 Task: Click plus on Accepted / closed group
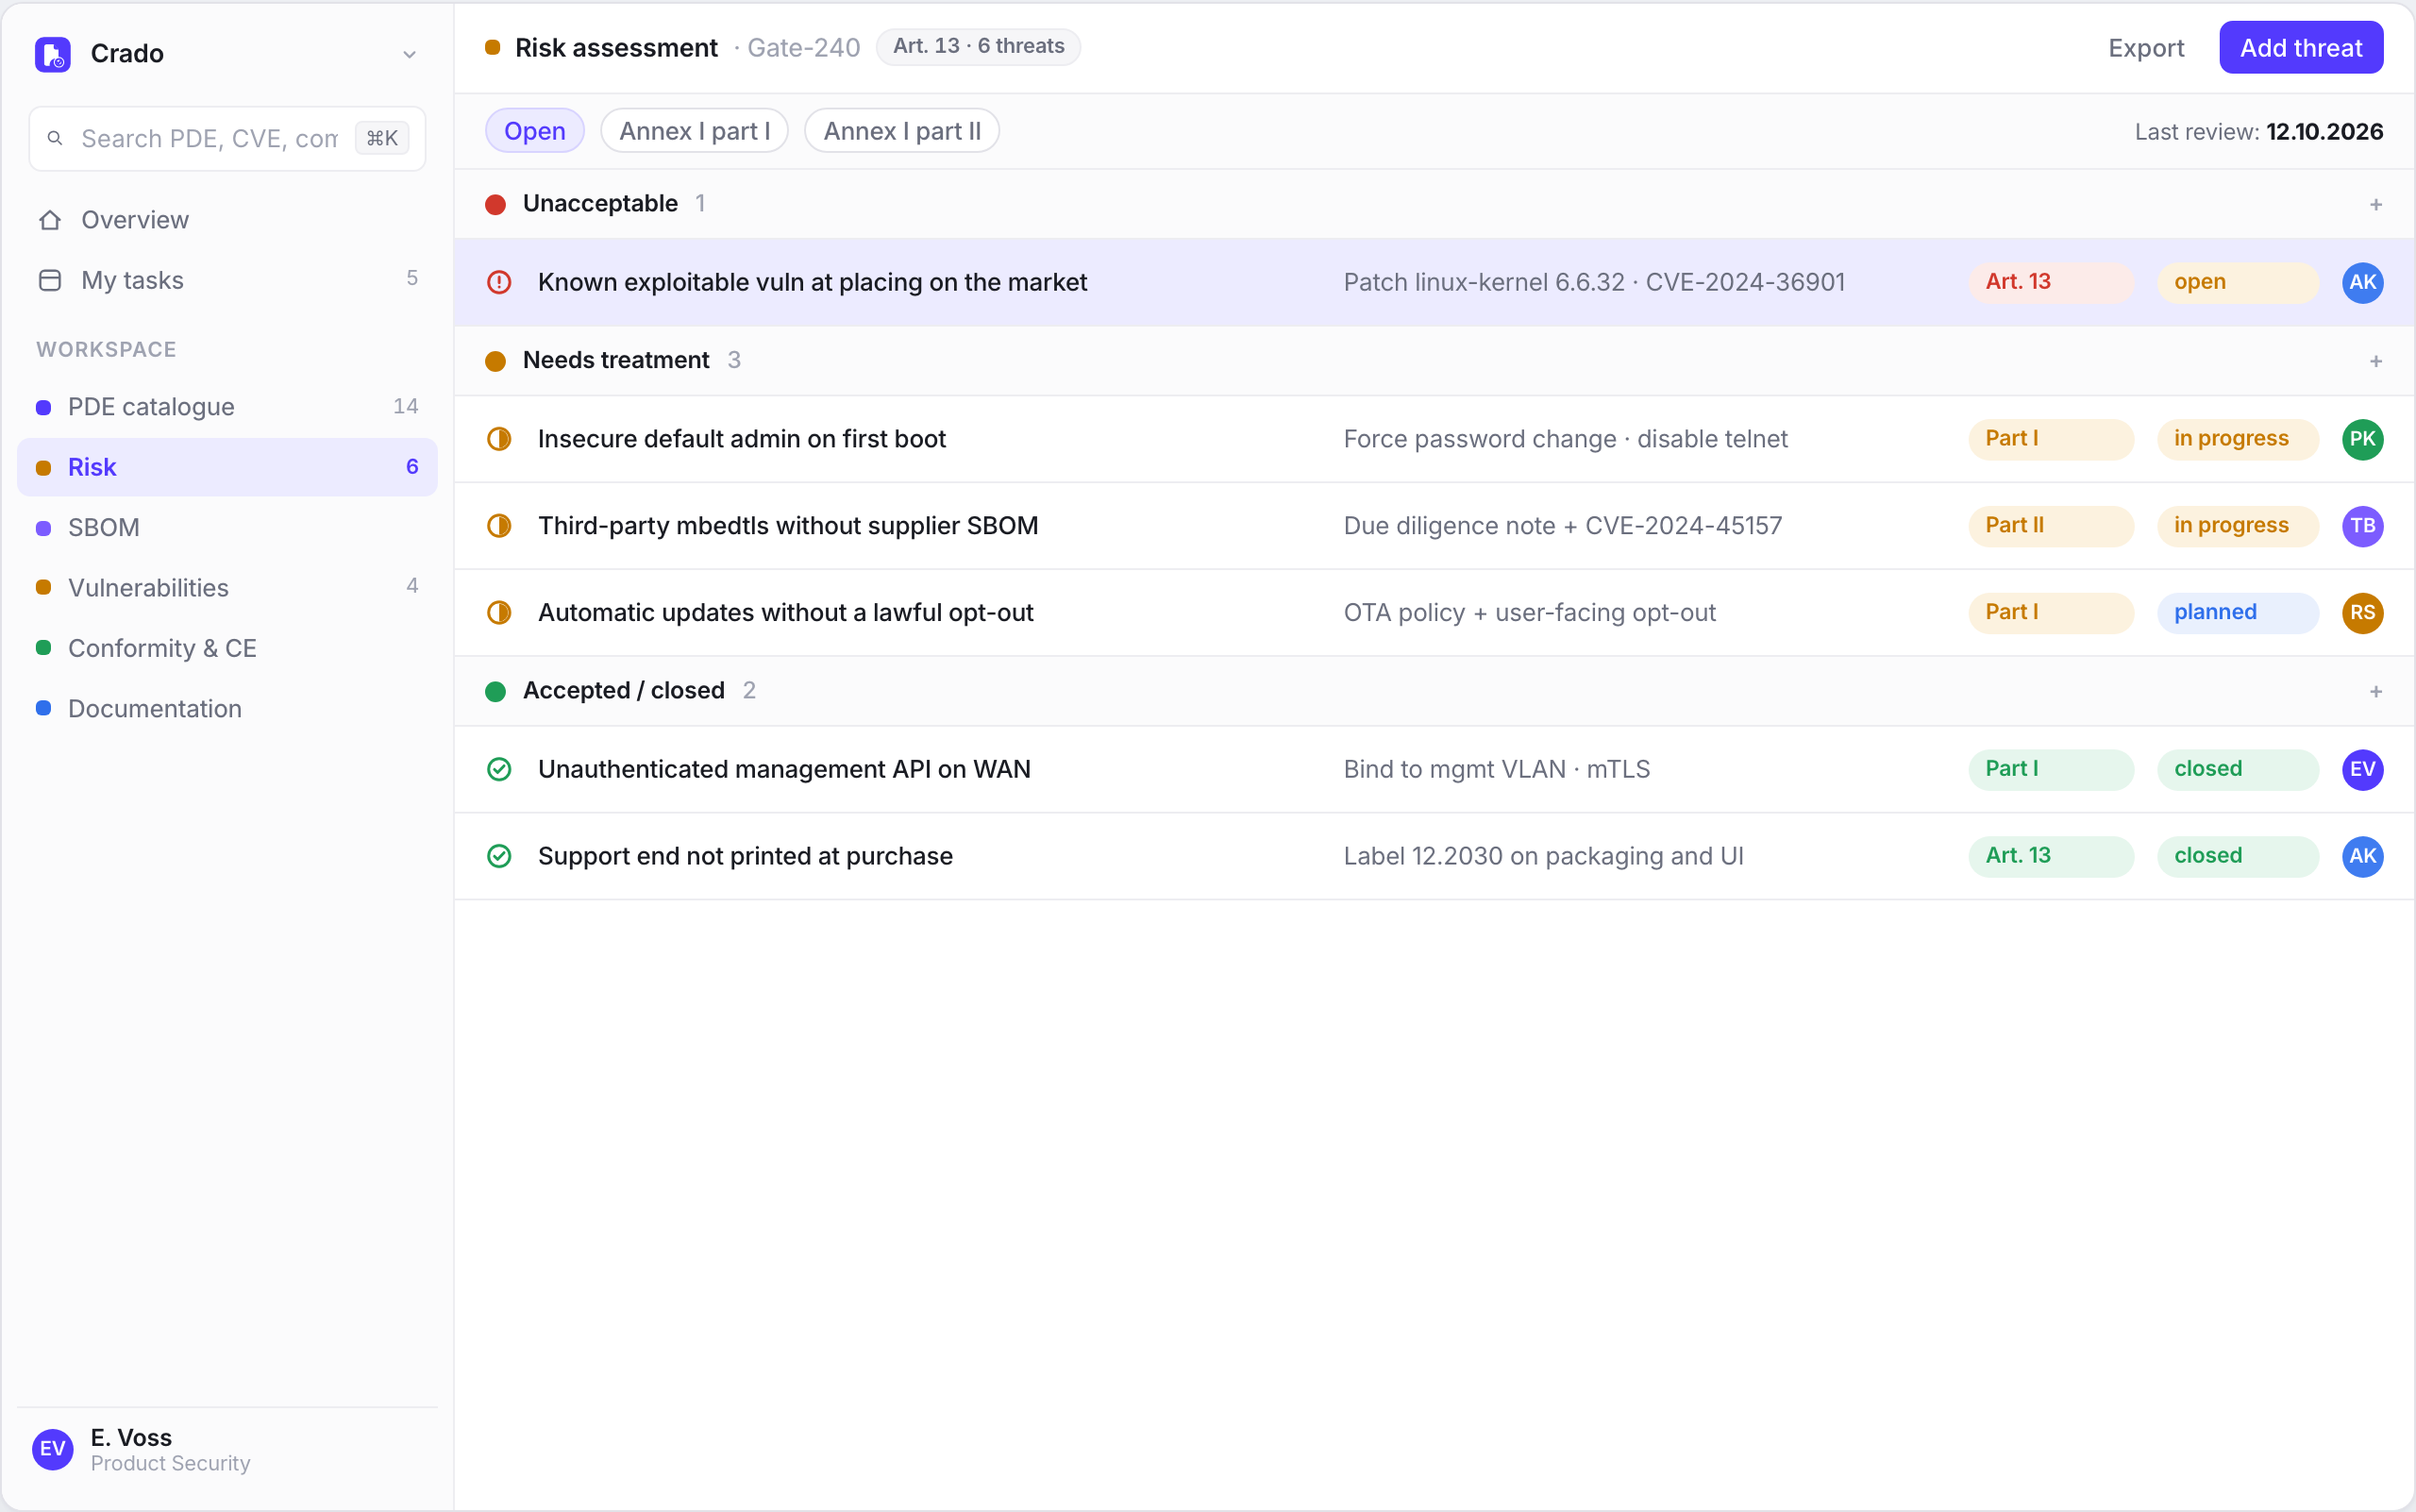pyautogui.click(x=2376, y=692)
